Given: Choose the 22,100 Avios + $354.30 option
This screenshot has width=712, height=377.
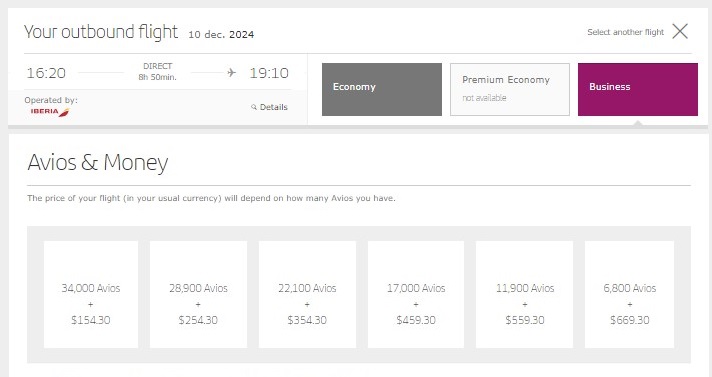Looking at the screenshot, I should (307, 294).
